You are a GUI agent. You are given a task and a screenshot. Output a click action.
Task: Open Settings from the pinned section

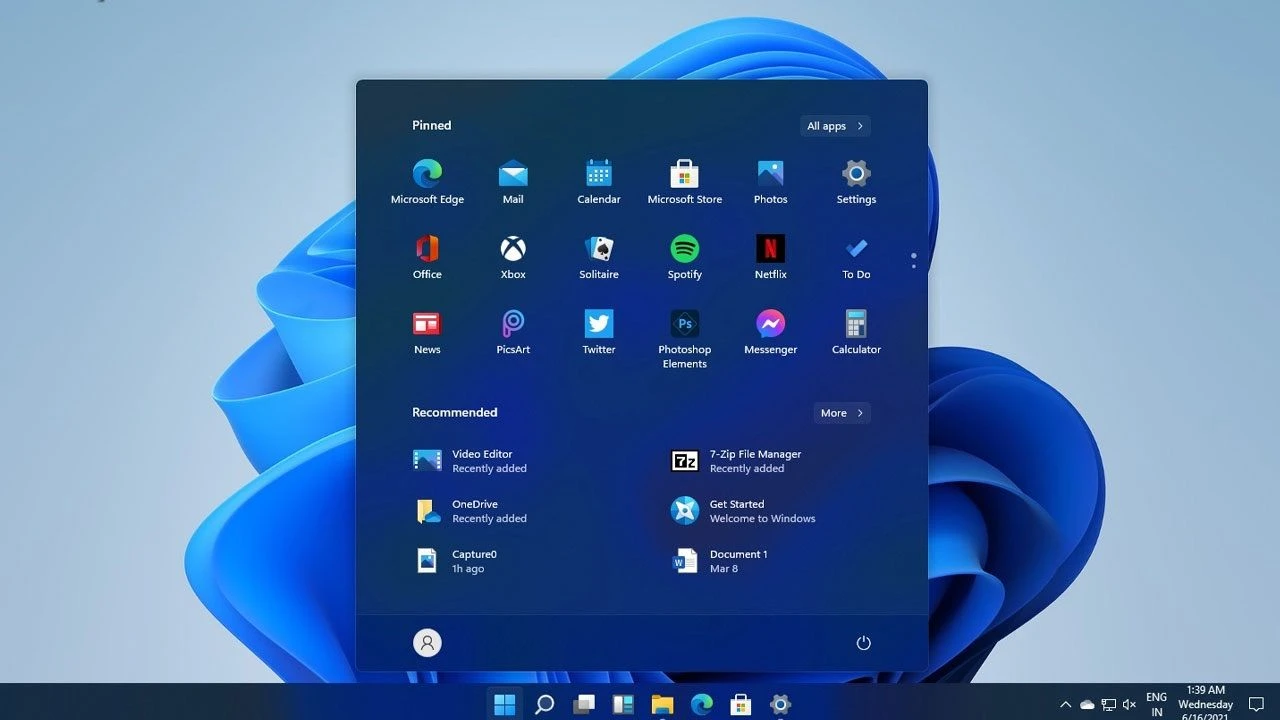[x=856, y=174]
